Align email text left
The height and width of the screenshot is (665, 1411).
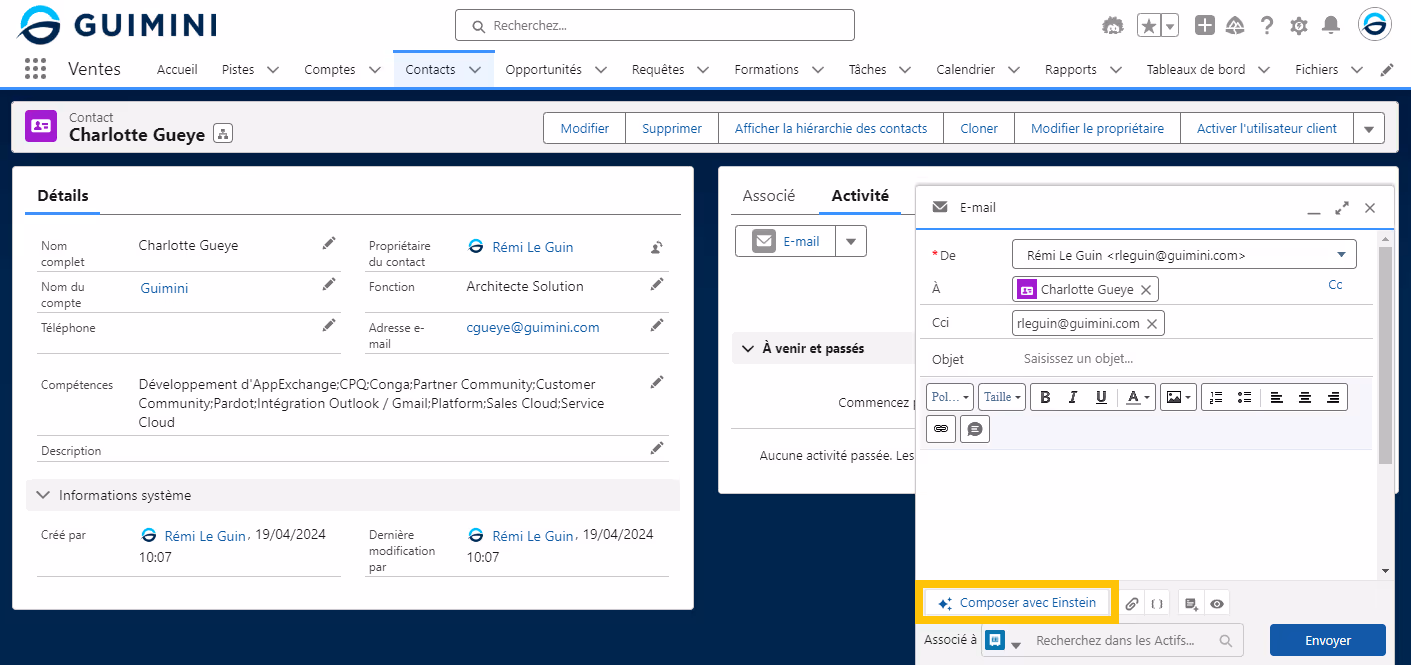1277,397
